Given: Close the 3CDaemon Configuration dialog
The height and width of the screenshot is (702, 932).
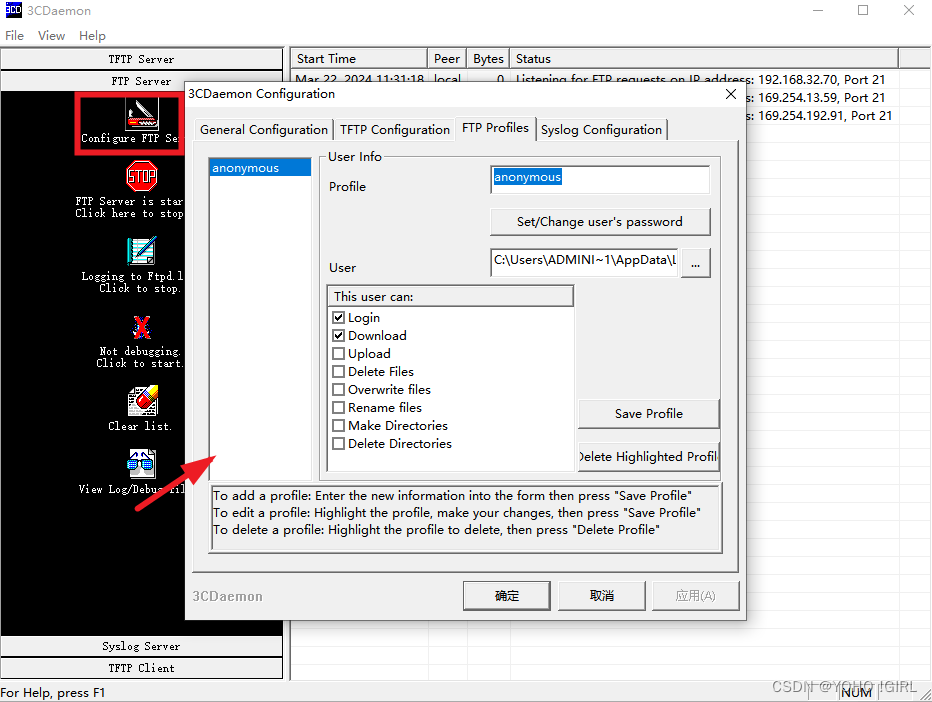Looking at the screenshot, I should pos(731,94).
